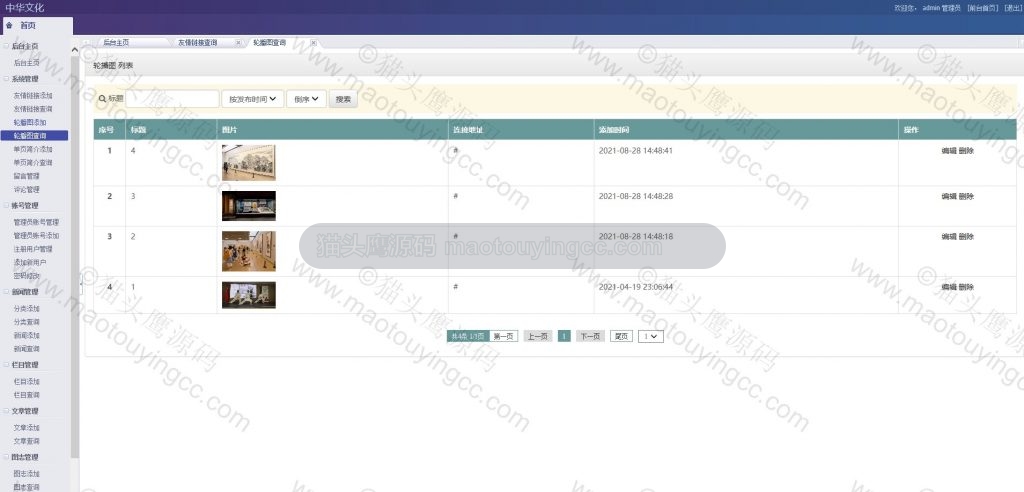
Task: Open 单页简介添加 in the sidebar
Action: [33, 149]
